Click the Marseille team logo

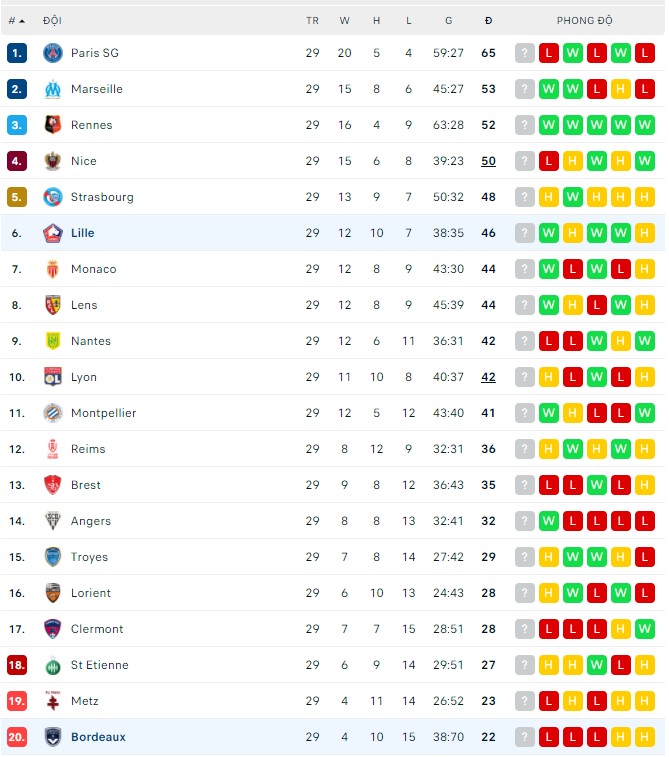click(x=53, y=89)
